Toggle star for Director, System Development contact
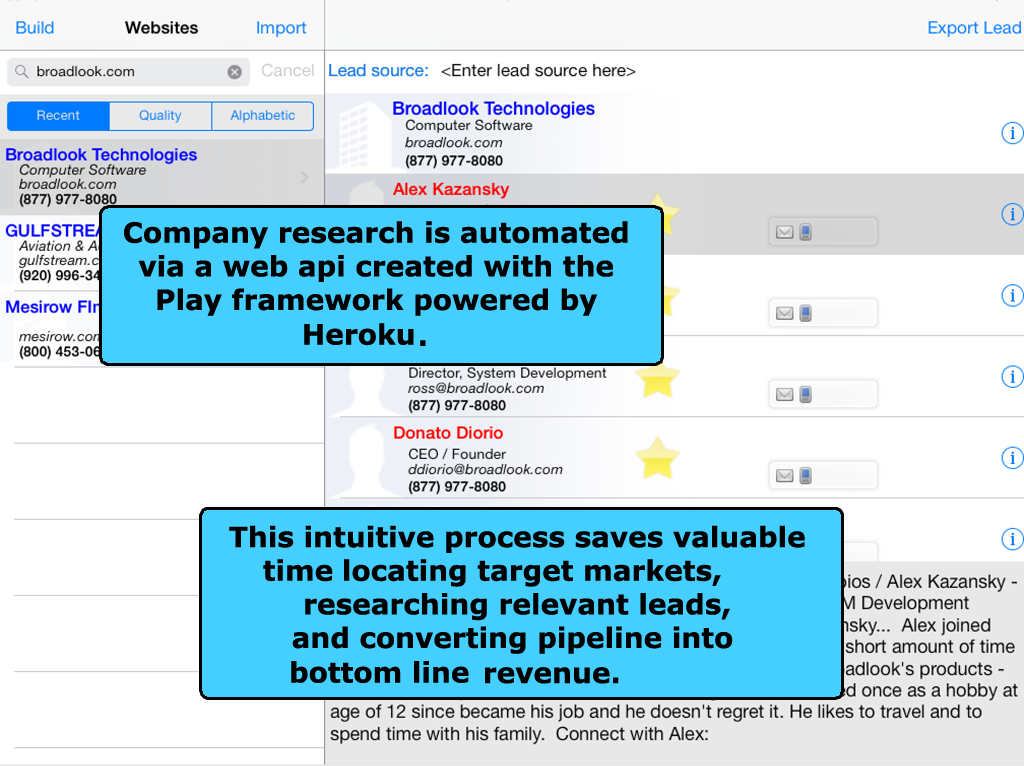1024x766 pixels. point(658,379)
